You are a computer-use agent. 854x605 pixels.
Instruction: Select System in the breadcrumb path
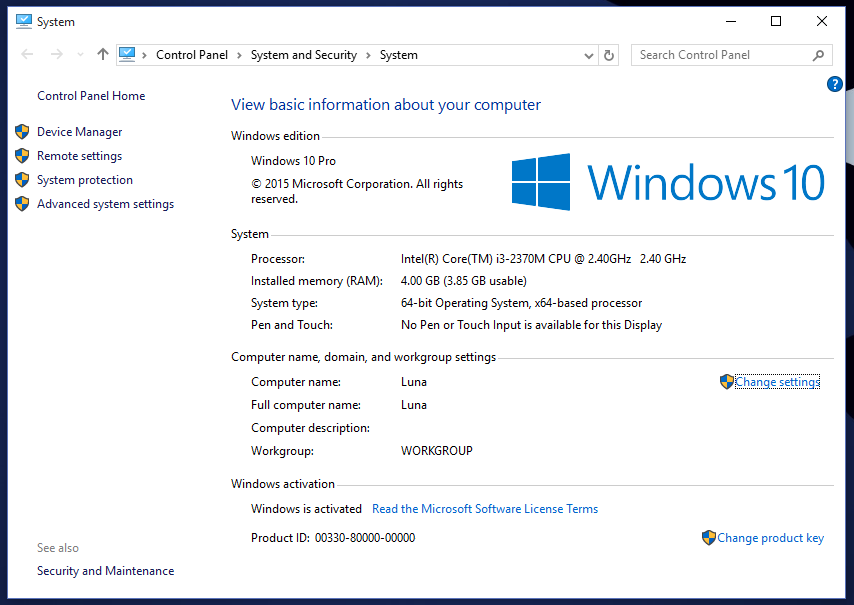399,55
